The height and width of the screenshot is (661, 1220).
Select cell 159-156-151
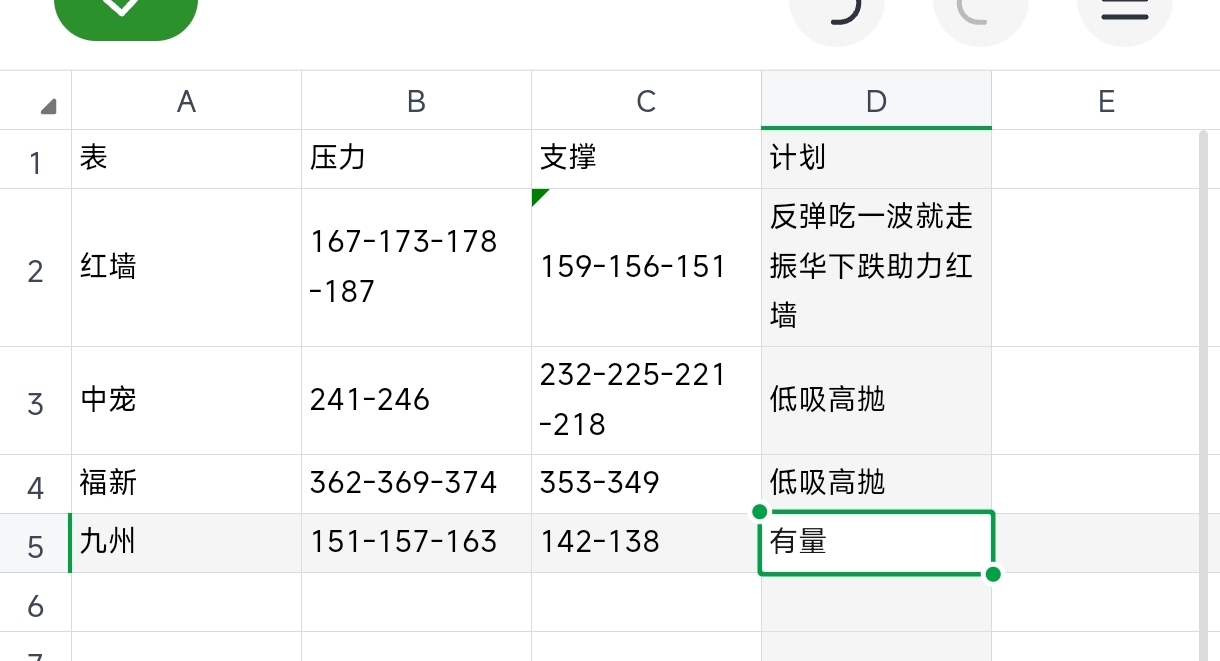point(646,268)
